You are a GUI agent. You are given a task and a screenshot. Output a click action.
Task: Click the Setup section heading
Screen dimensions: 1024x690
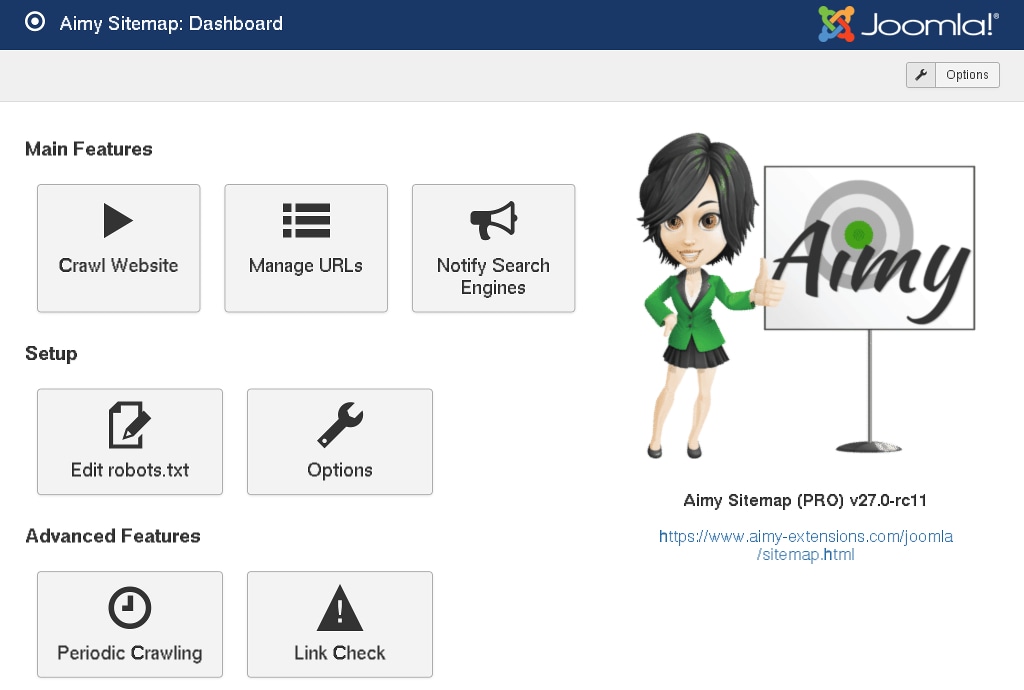pyautogui.click(x=51, y=354)
